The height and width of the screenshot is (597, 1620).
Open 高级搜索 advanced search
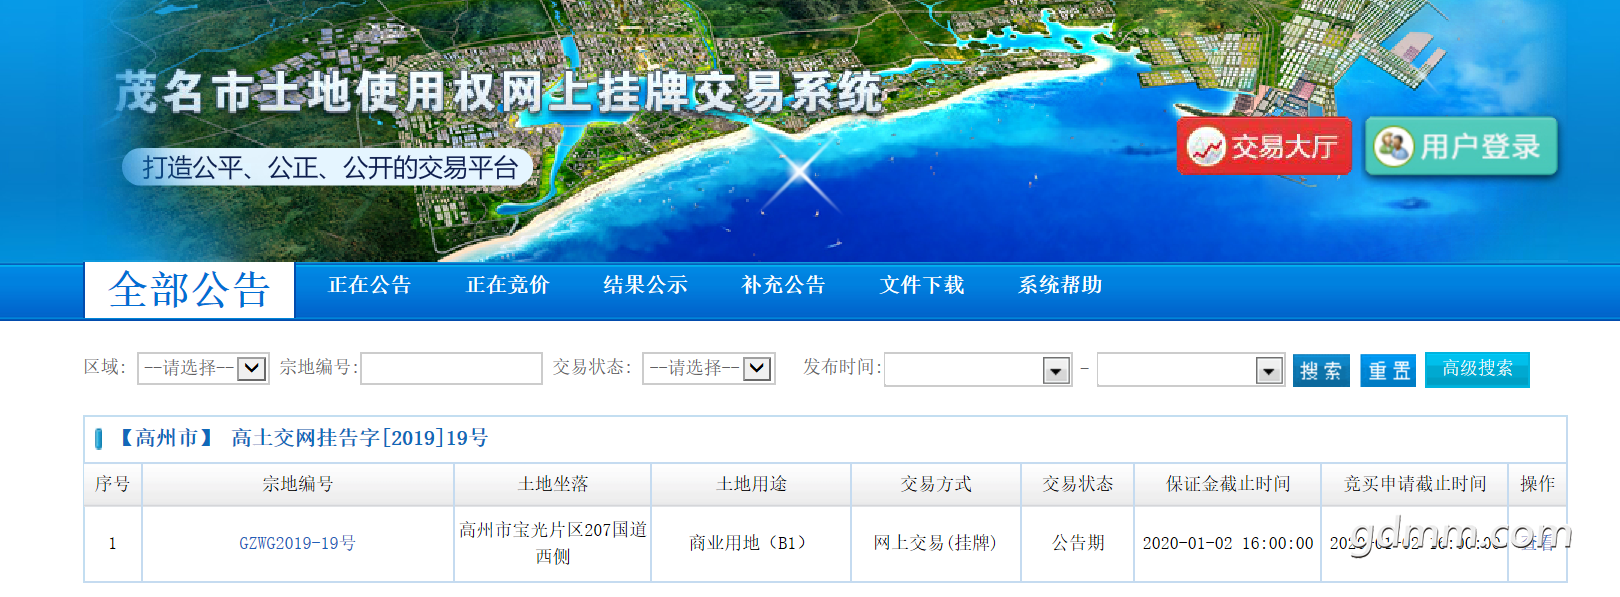point(1477,369)
